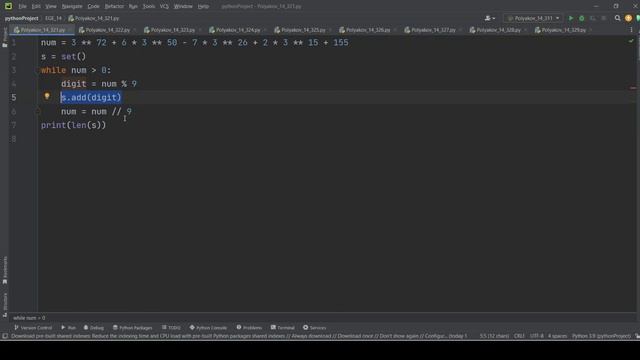Screen dimensions: 640x360
Task: Open the Bookmarks tool window sidebar button
Action: point(4,270)
